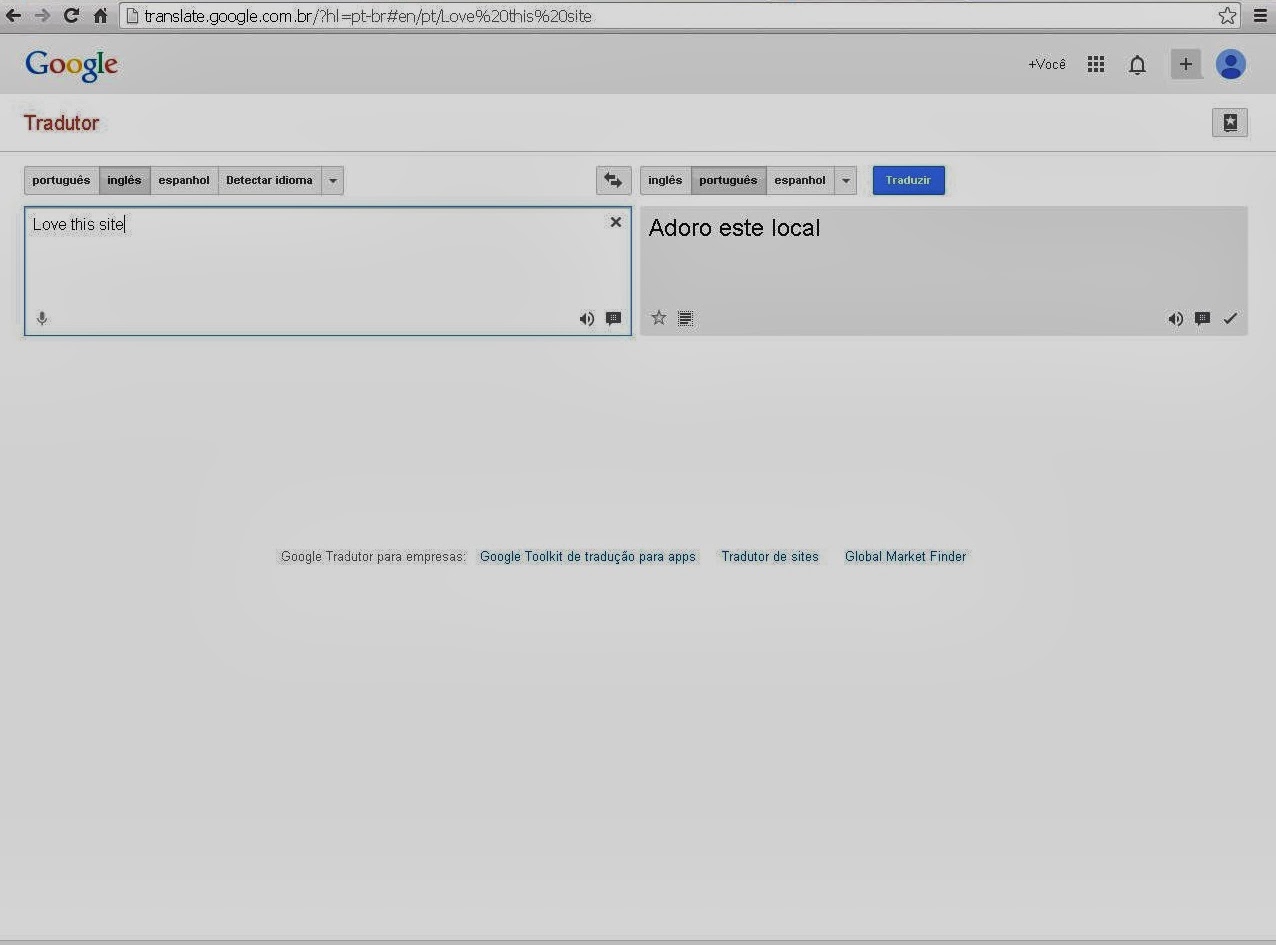Select espanhol as target language
Screen dimensions: 1276x945
tap(800, 180)
